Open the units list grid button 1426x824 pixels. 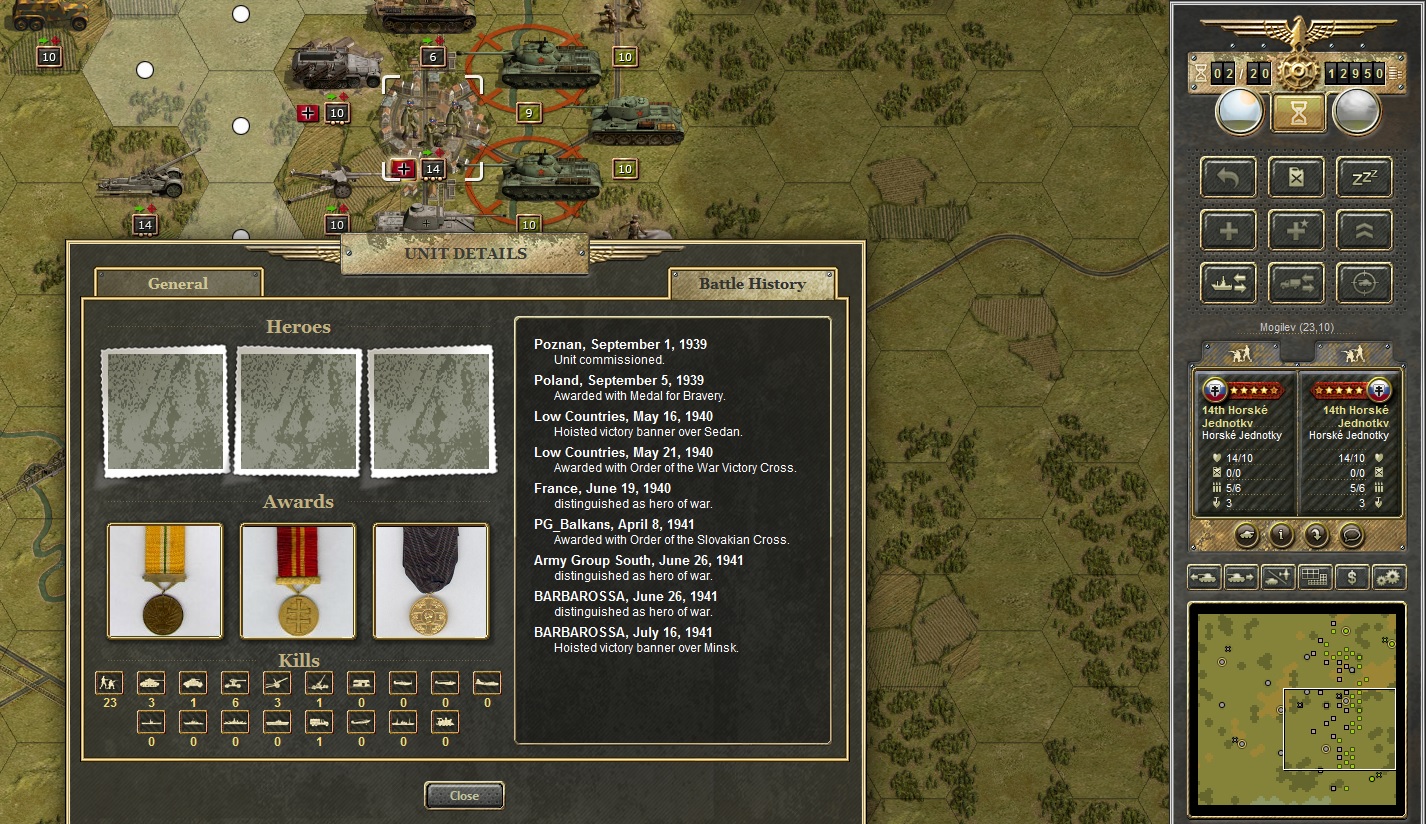[1315, 577]
